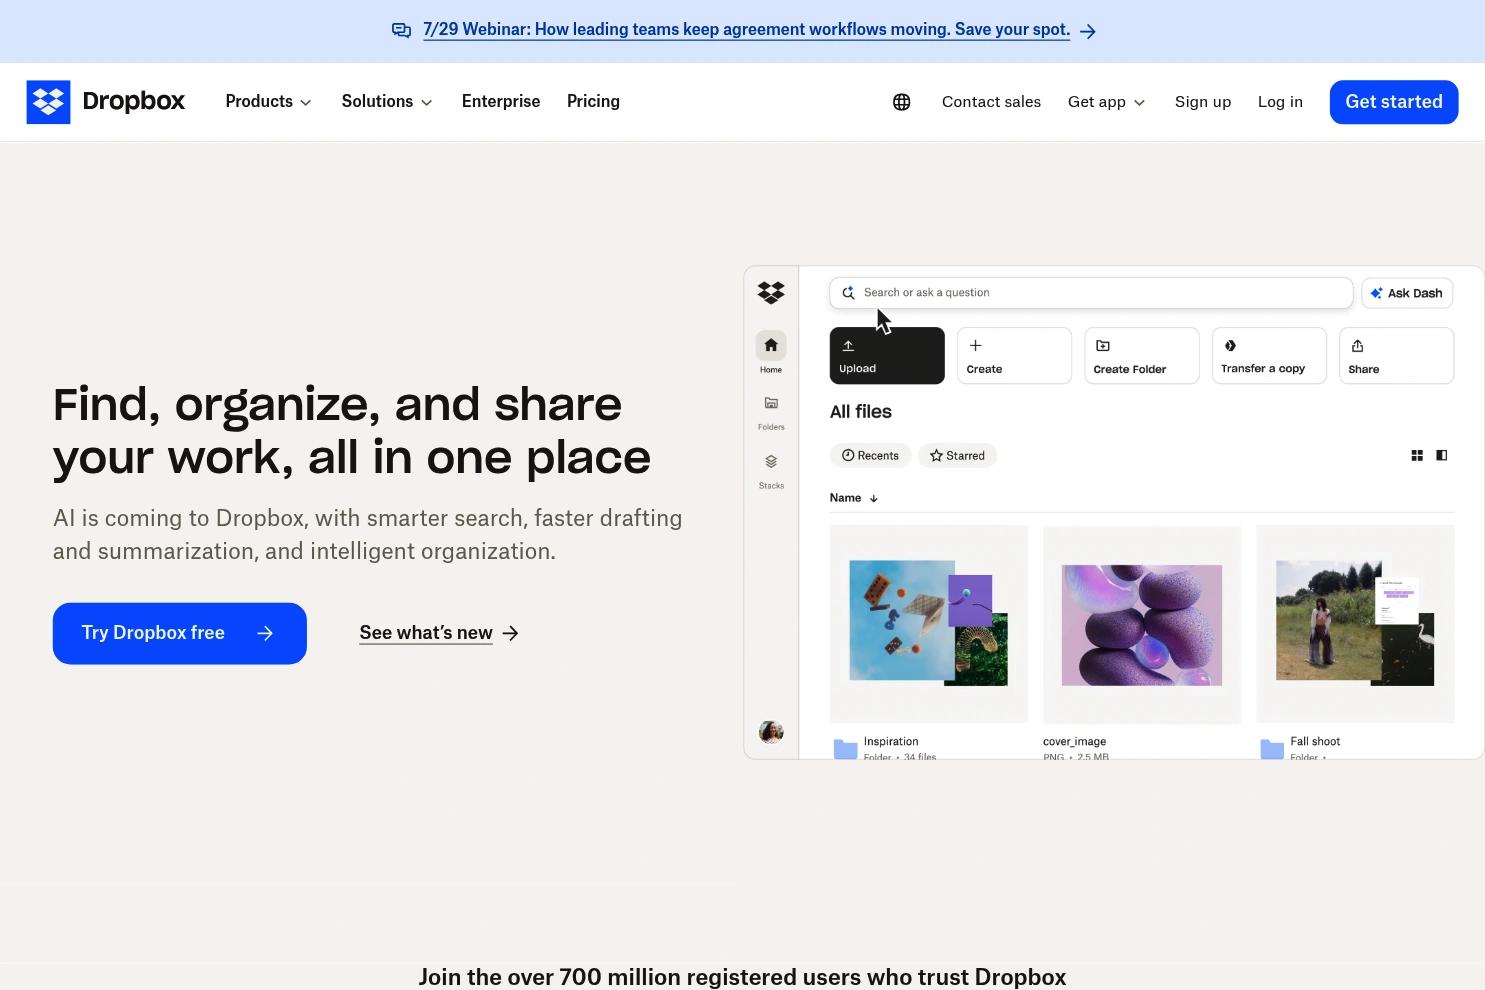Click the Share button
Viewport: 1485px width, 990px height.
[x=1397, y=356]
